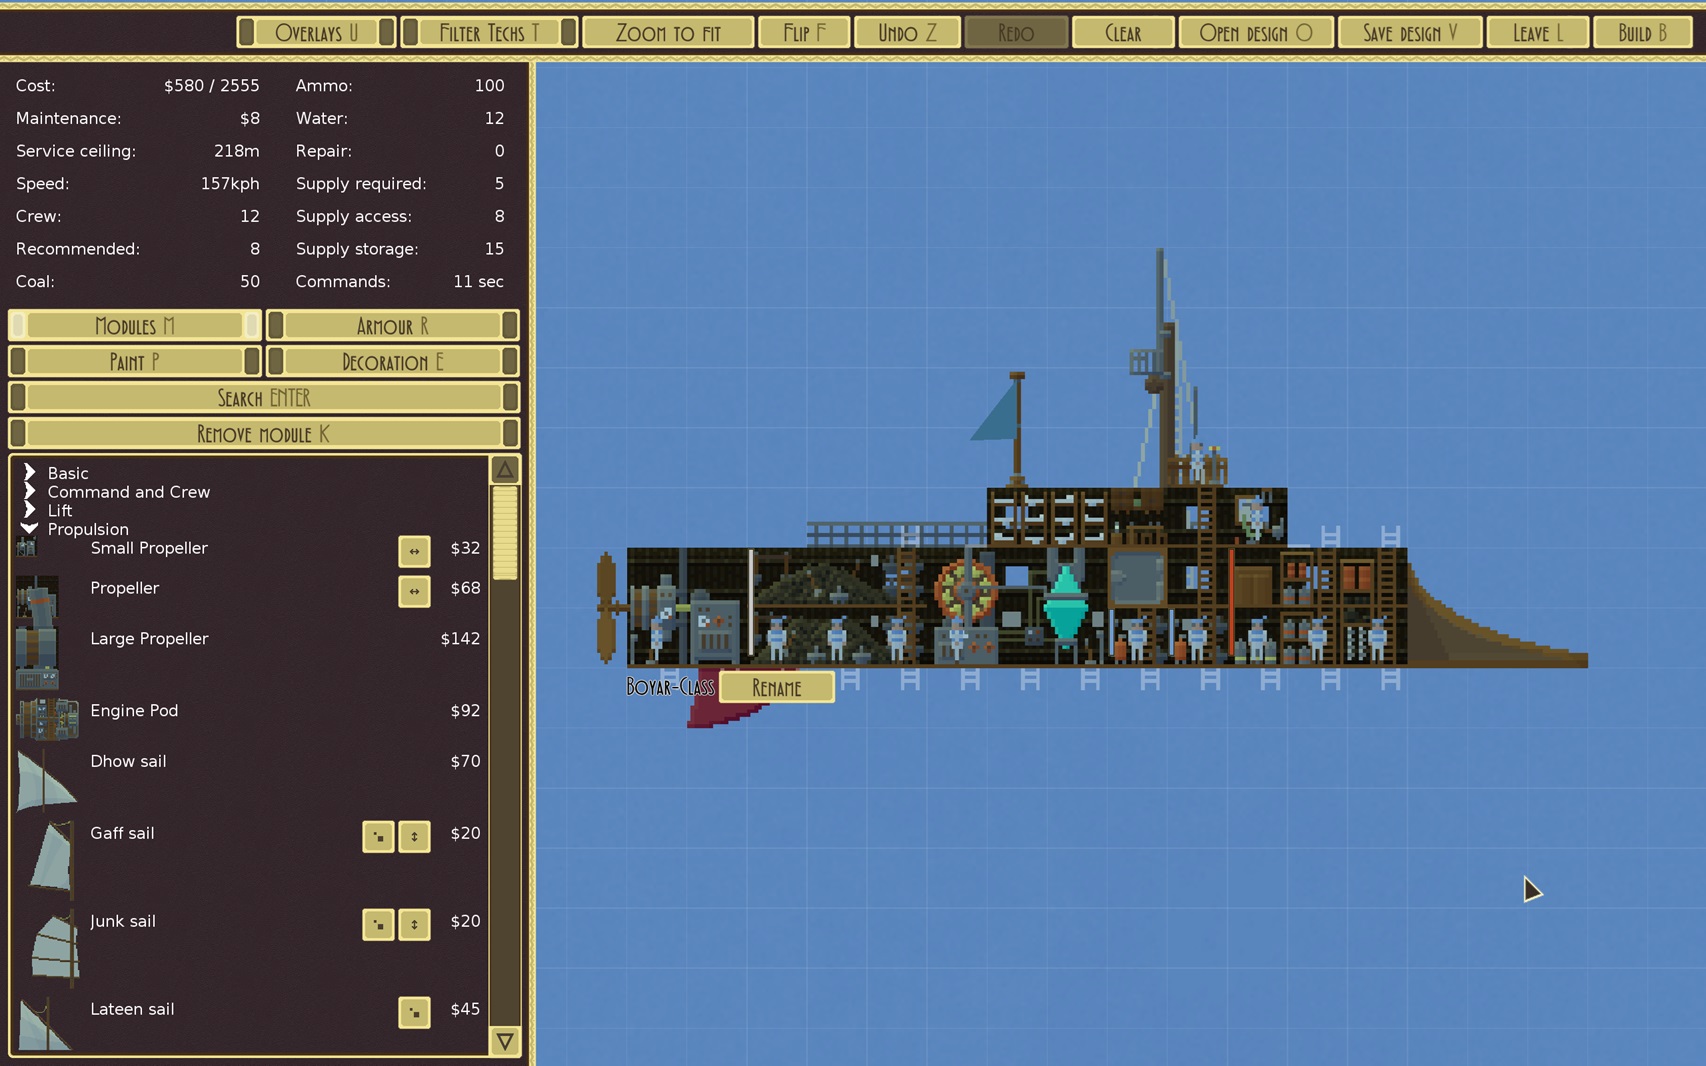Click the Zoom to fit button
This screenshot has width=1706, height=1066.
[x=668, y=33]
